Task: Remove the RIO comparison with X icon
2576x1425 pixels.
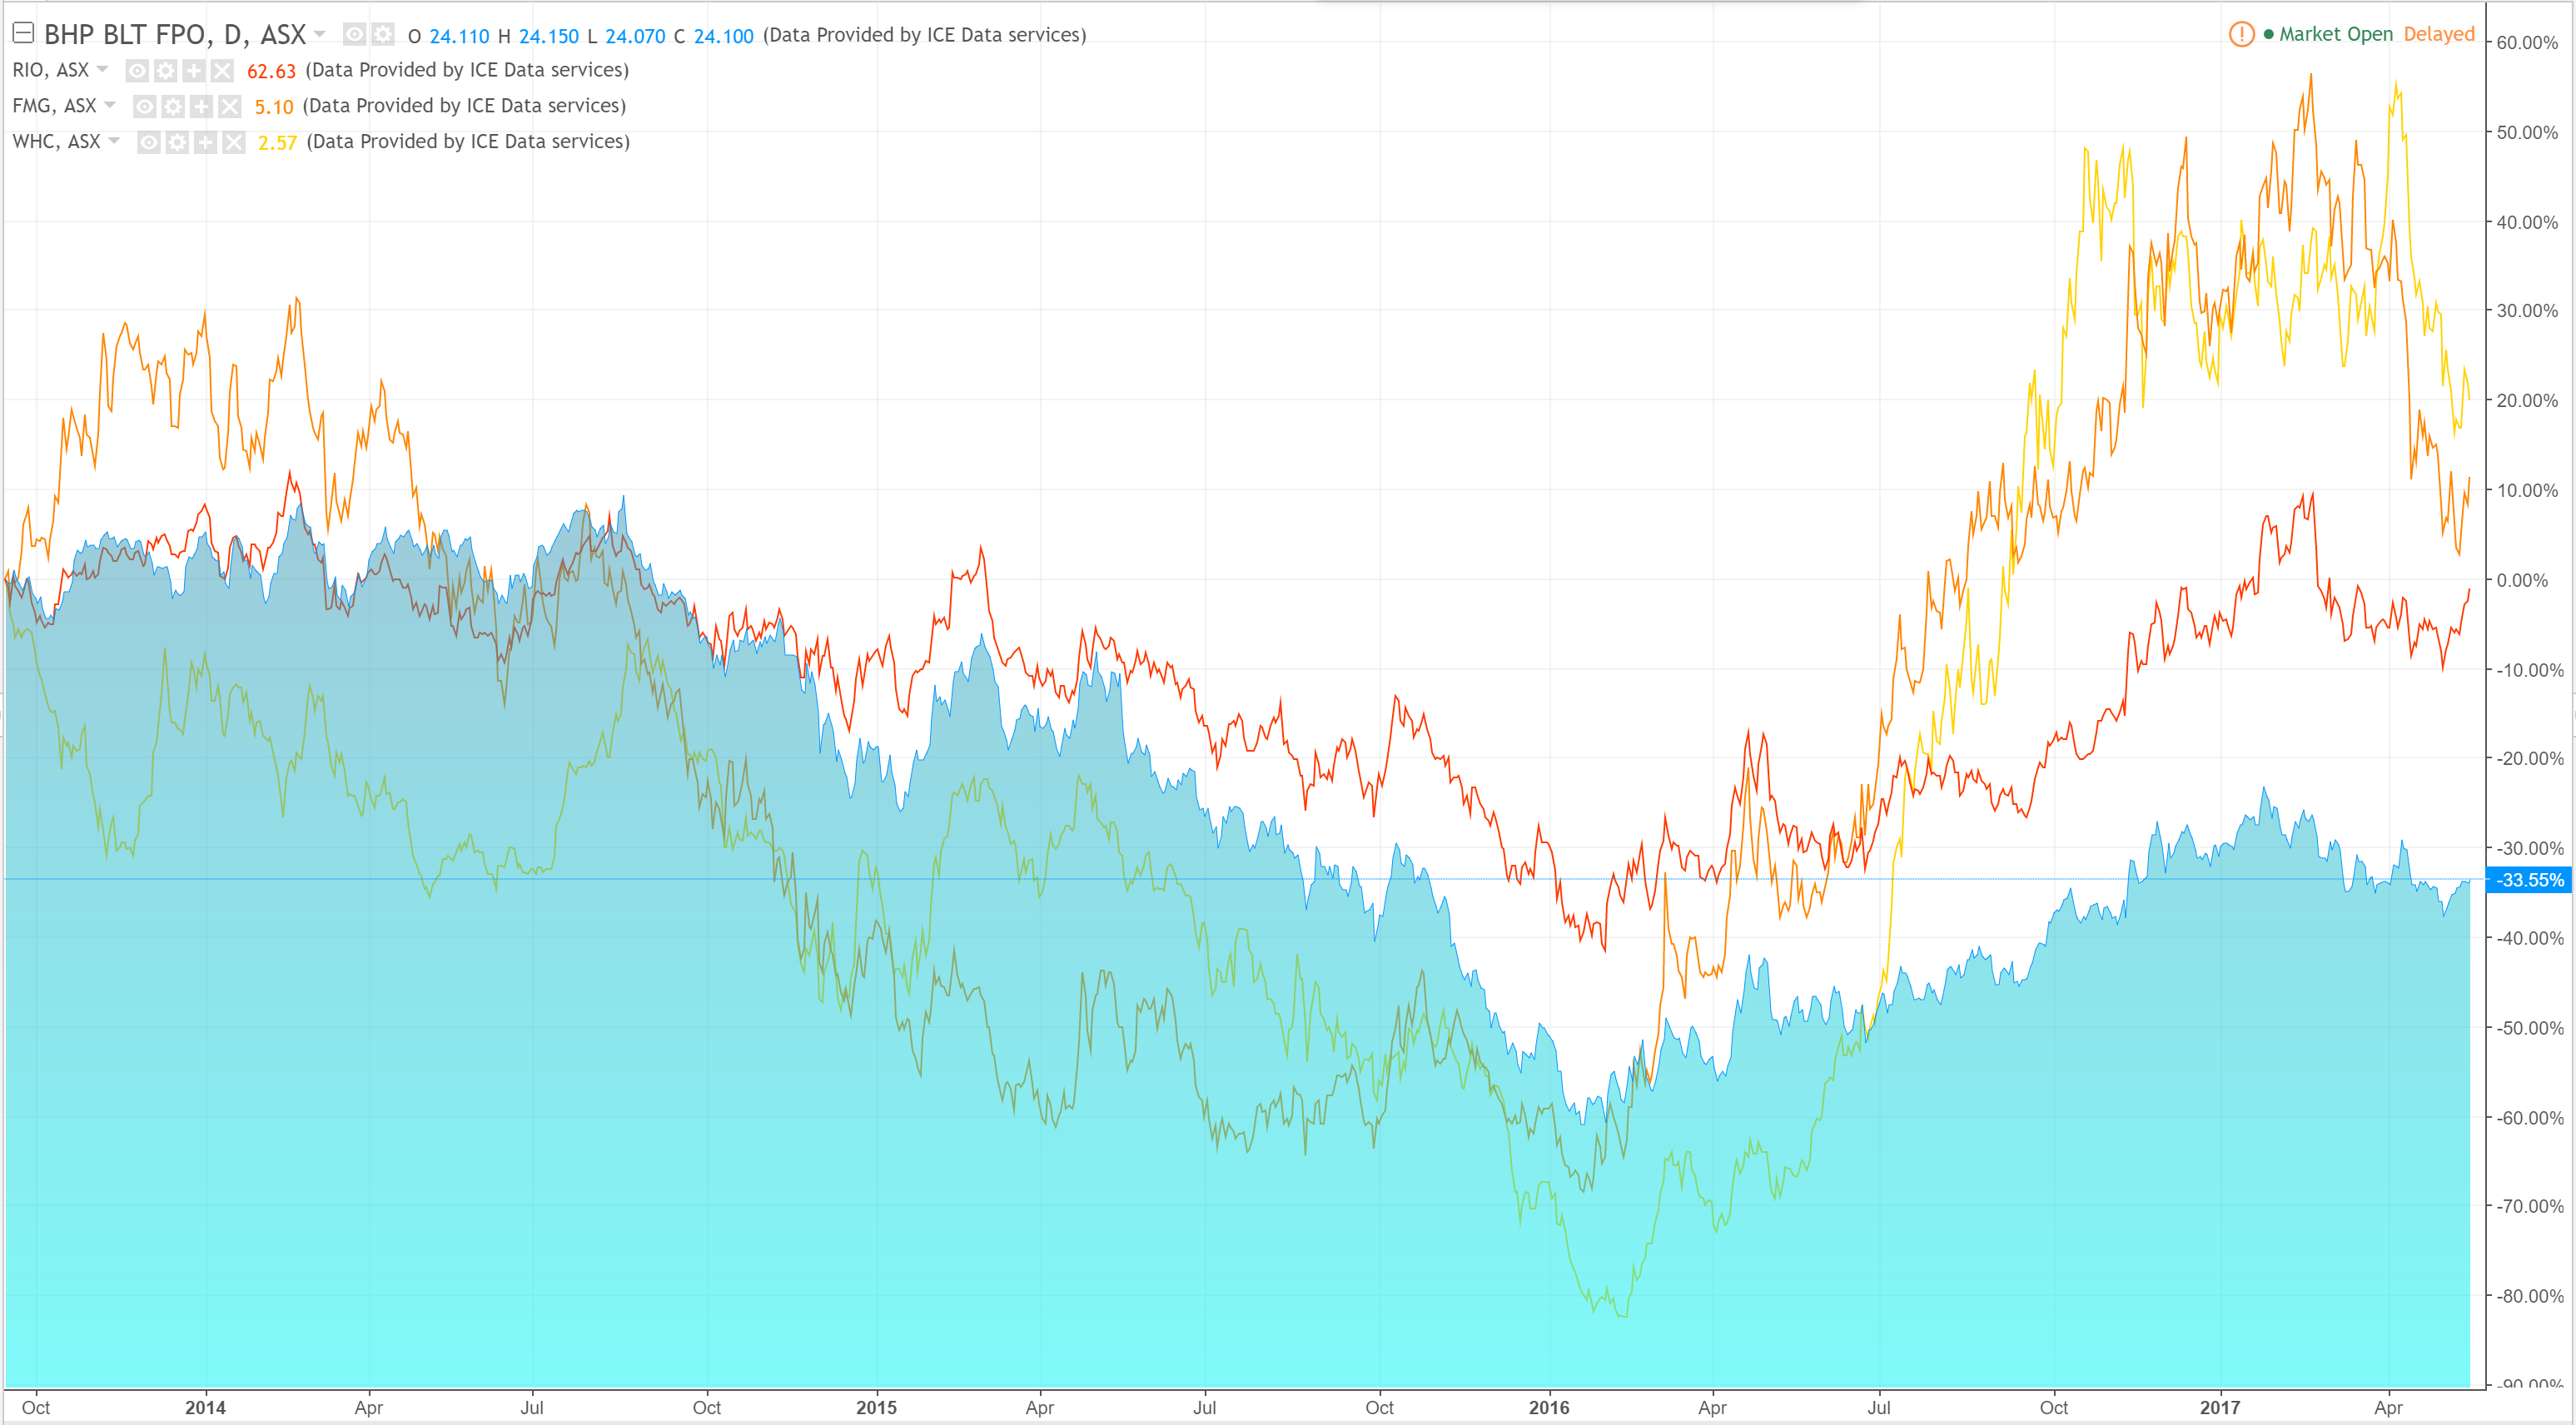Action: click(x=222, y=71)
